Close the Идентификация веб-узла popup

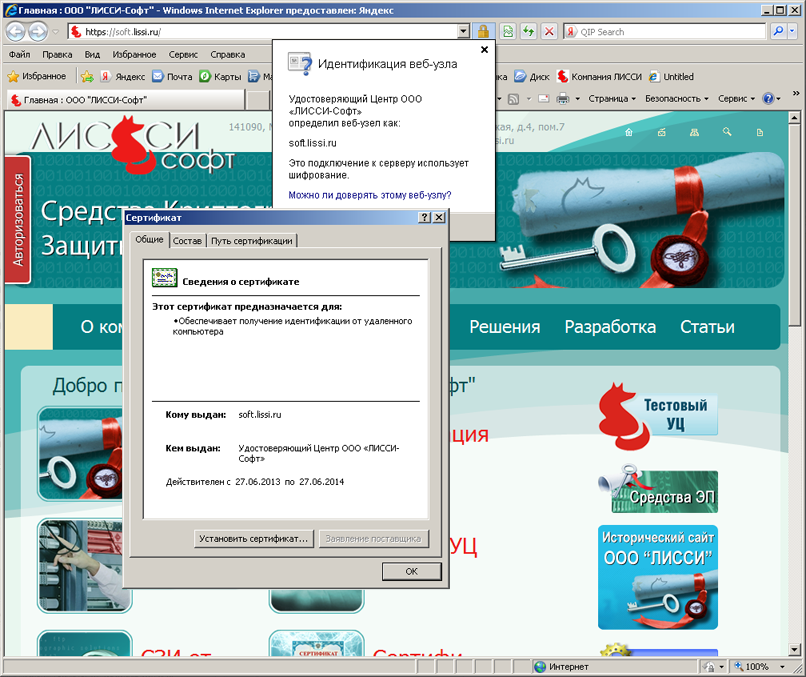484,49
